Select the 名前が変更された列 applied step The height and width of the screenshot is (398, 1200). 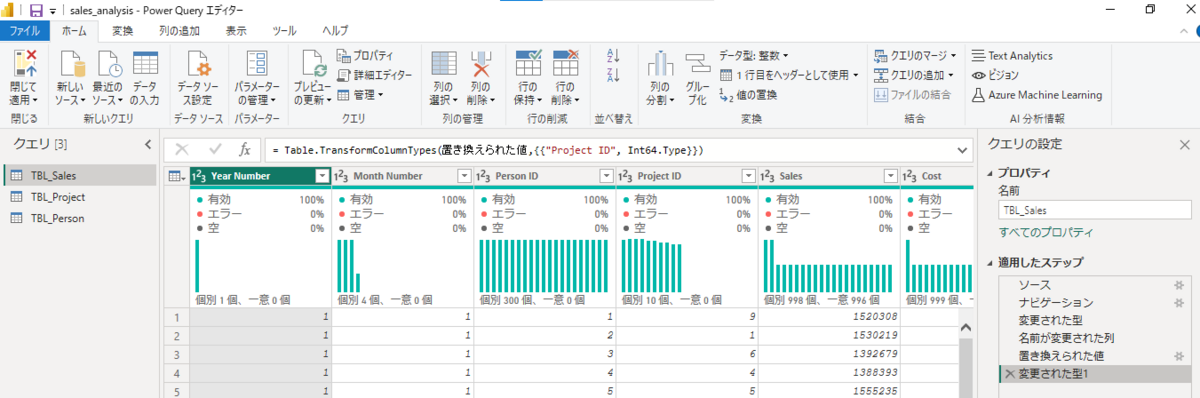pyautogui.click(x=1095, y=338)
